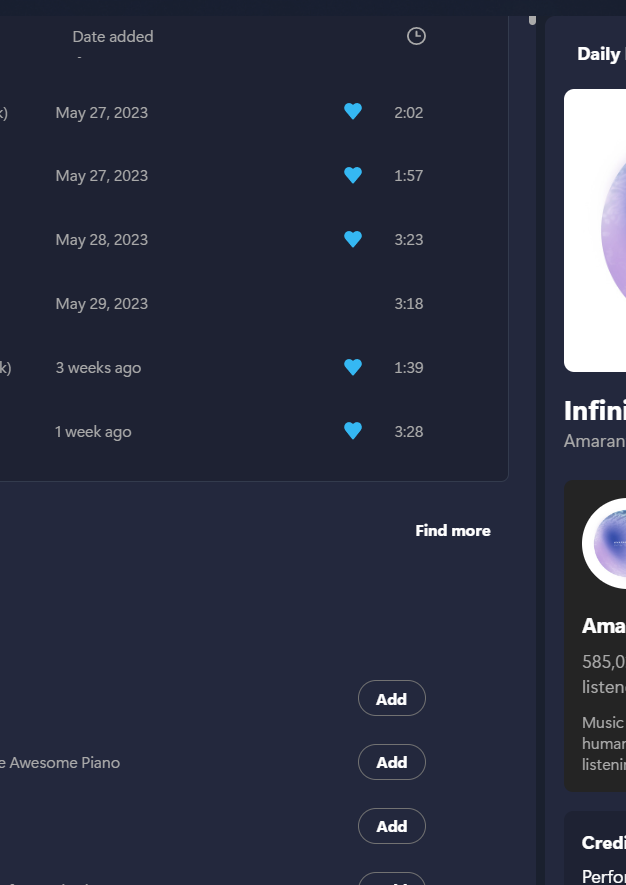Click the track list scrollbar at the top right
This screenshot has width=626, height=885.
[x=532, y=19]
